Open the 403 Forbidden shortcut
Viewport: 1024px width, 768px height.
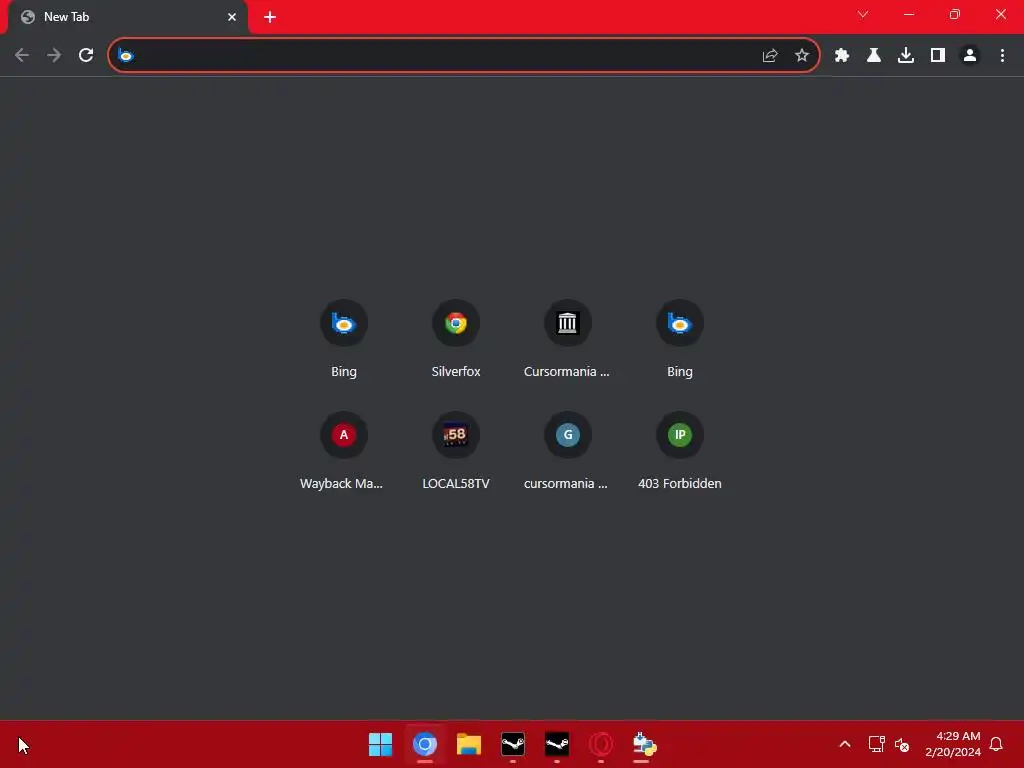click(680, 451)
